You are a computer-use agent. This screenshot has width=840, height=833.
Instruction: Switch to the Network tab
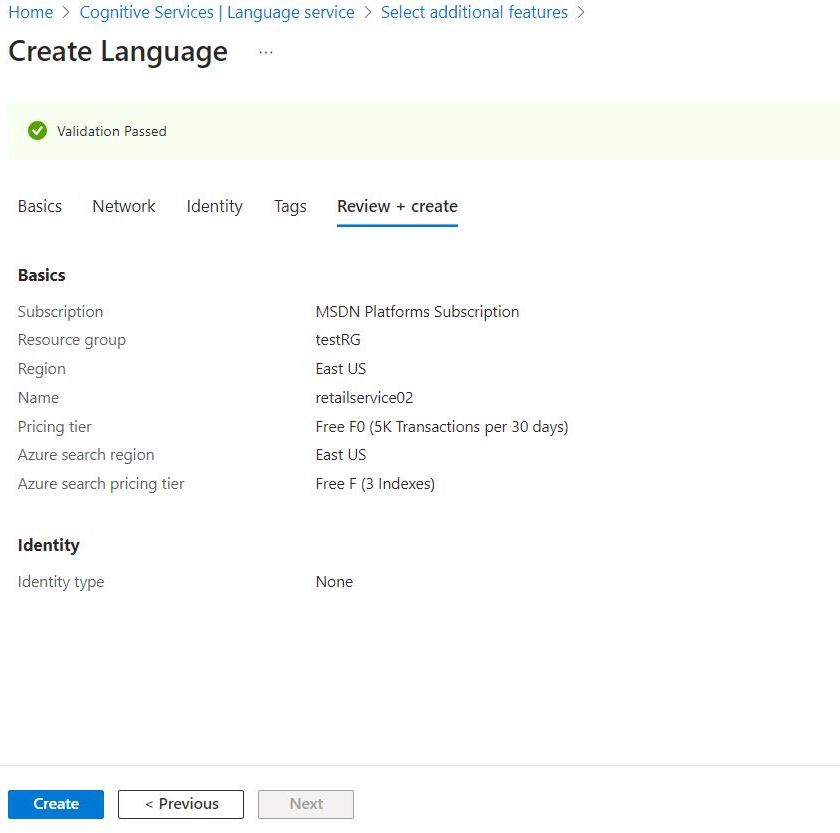point(123,206)
